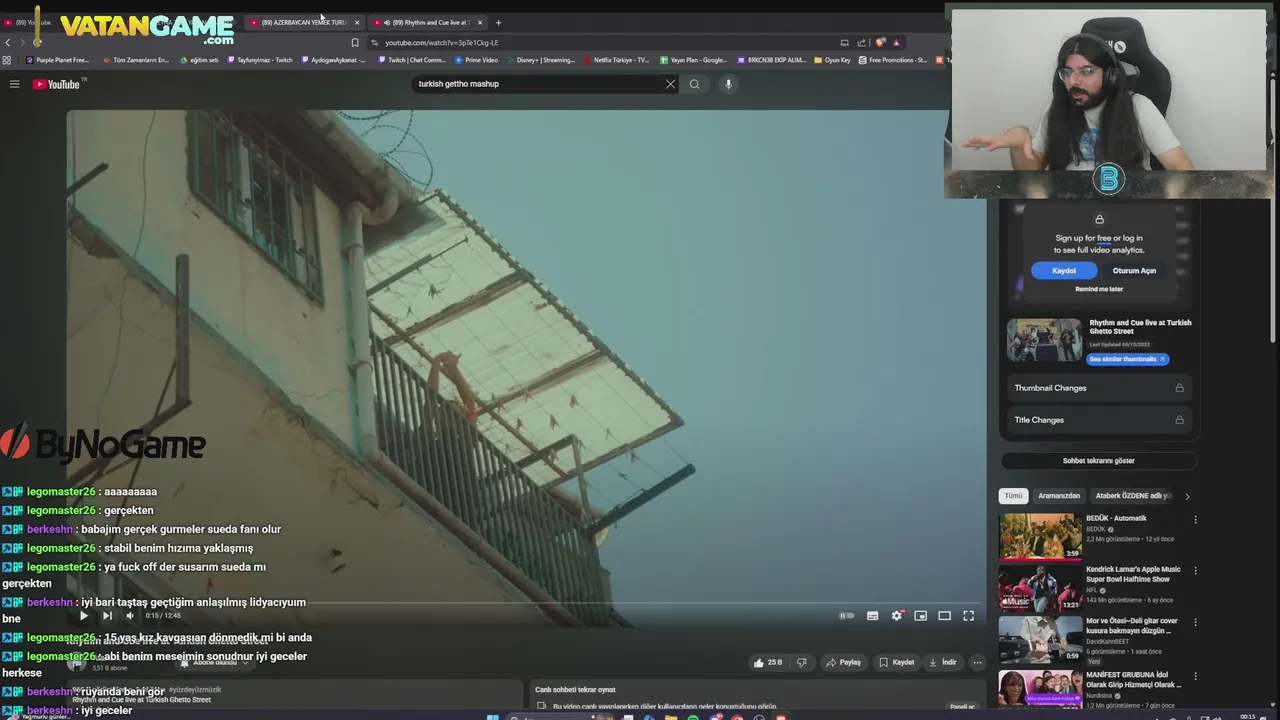Open more actions three-dot menu under video
1280x720 pixels.
(x=977, y=662)
